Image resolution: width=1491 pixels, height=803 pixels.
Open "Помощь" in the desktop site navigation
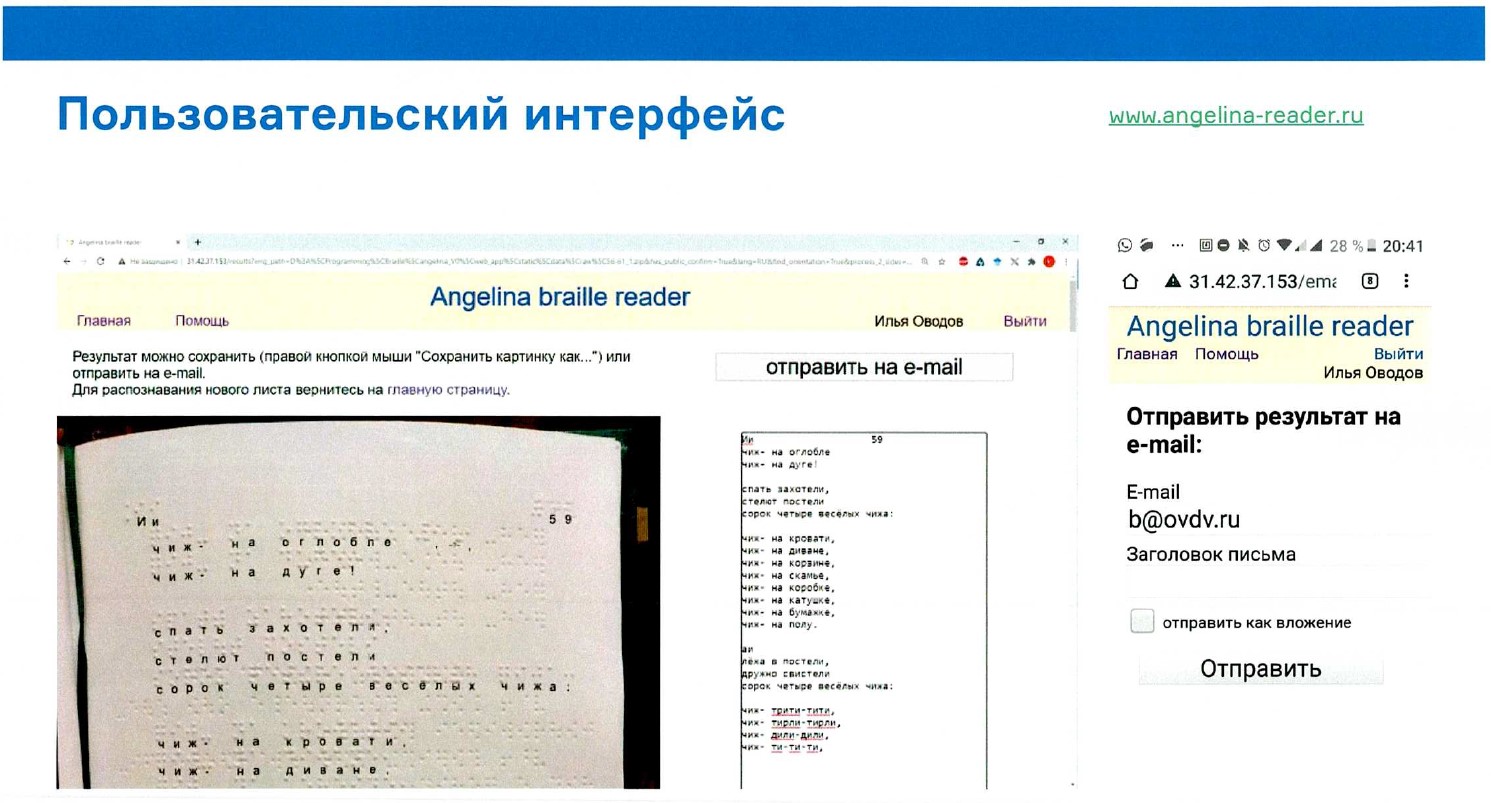(202, 321)
